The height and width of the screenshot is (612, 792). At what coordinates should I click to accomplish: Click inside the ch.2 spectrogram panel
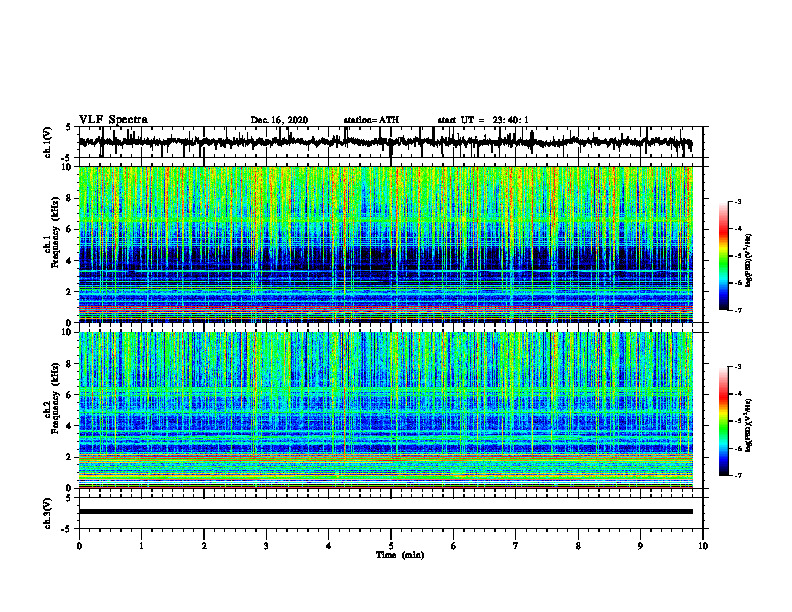pos(385,410)
